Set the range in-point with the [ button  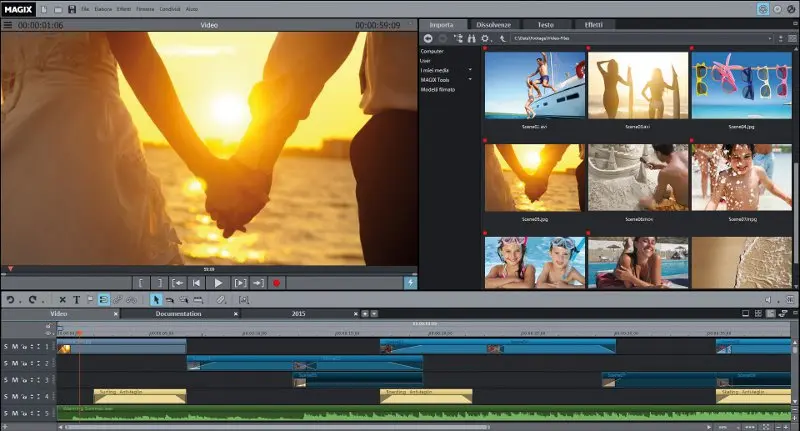point(141,283)
